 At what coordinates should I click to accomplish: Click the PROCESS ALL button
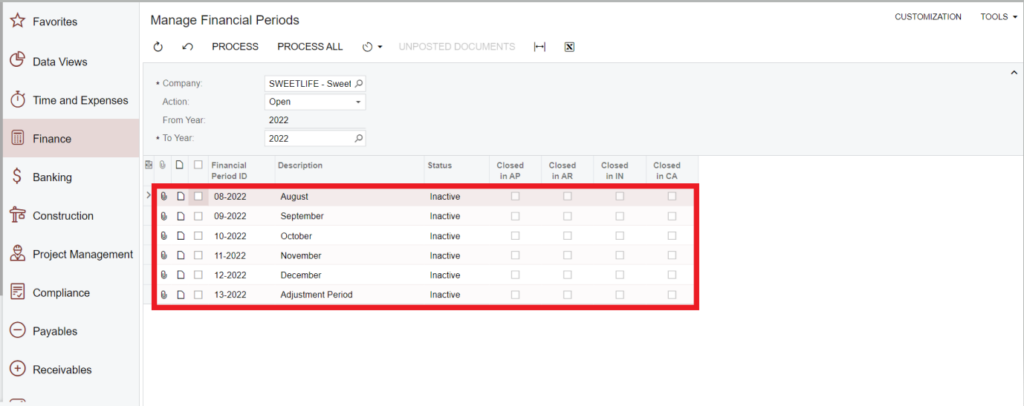pos(309,47)
